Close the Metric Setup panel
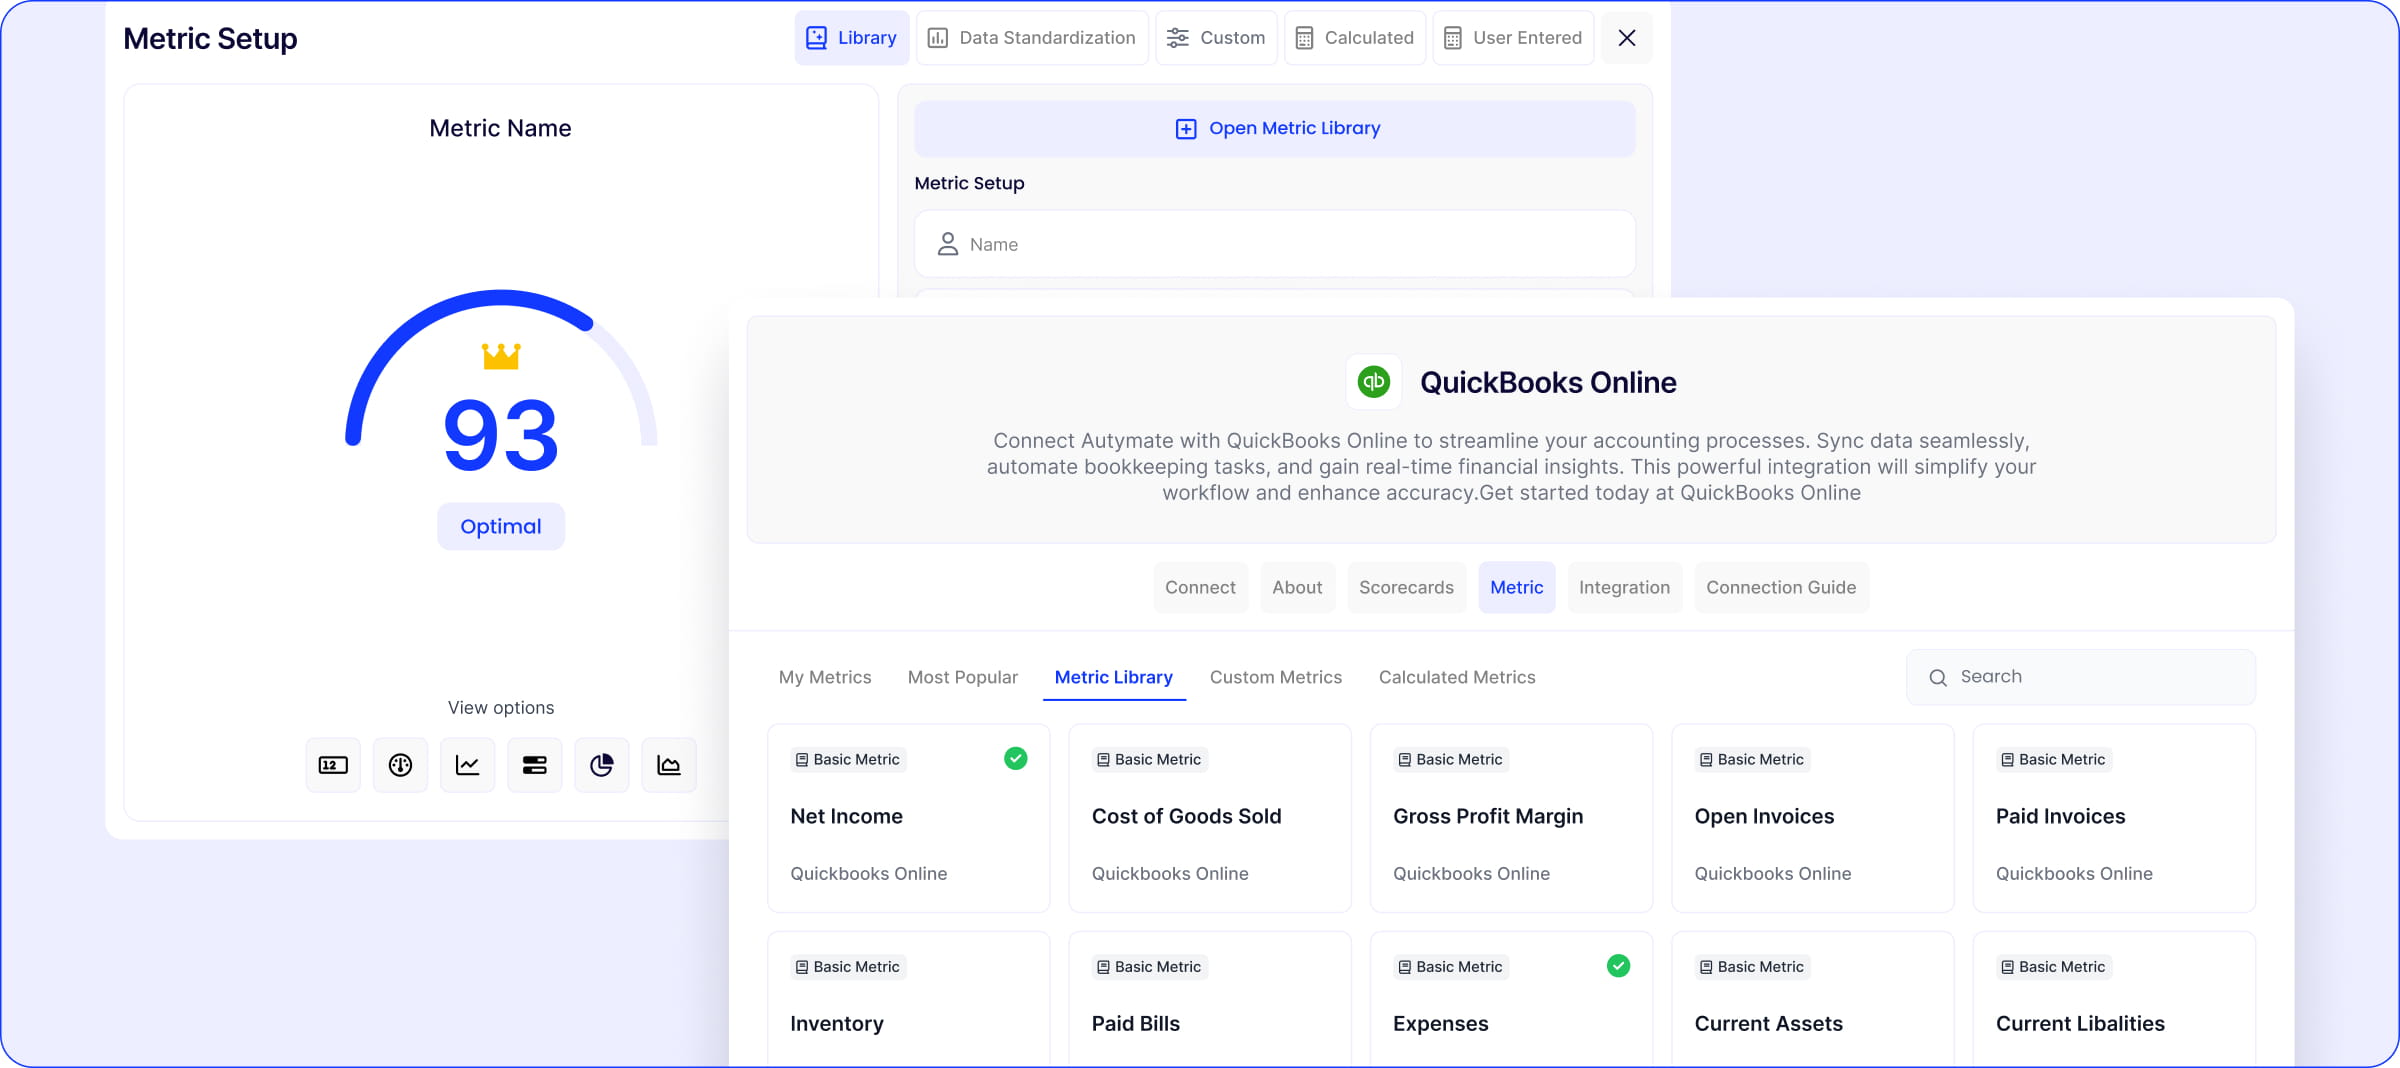 pos(1627,38)
